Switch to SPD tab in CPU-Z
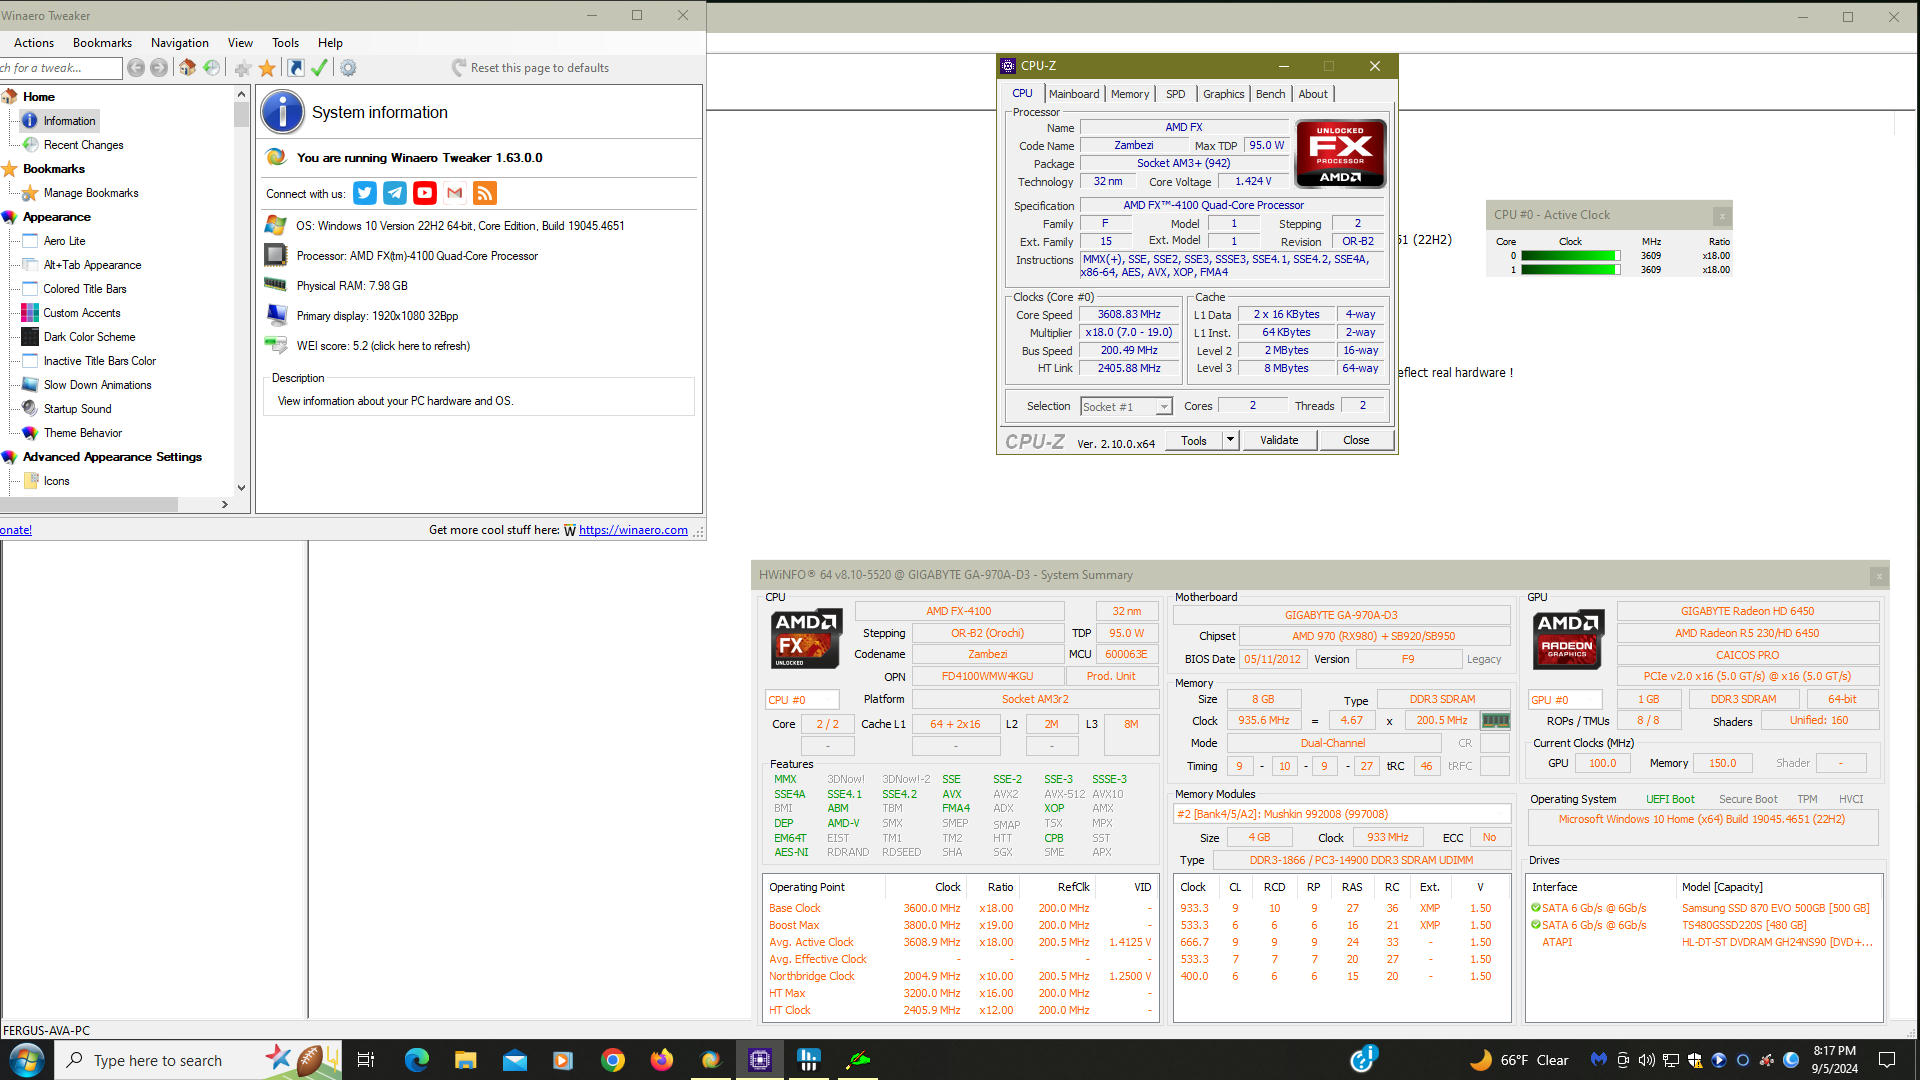This screenshot has height=1080, width=1920. point(1176,94)
